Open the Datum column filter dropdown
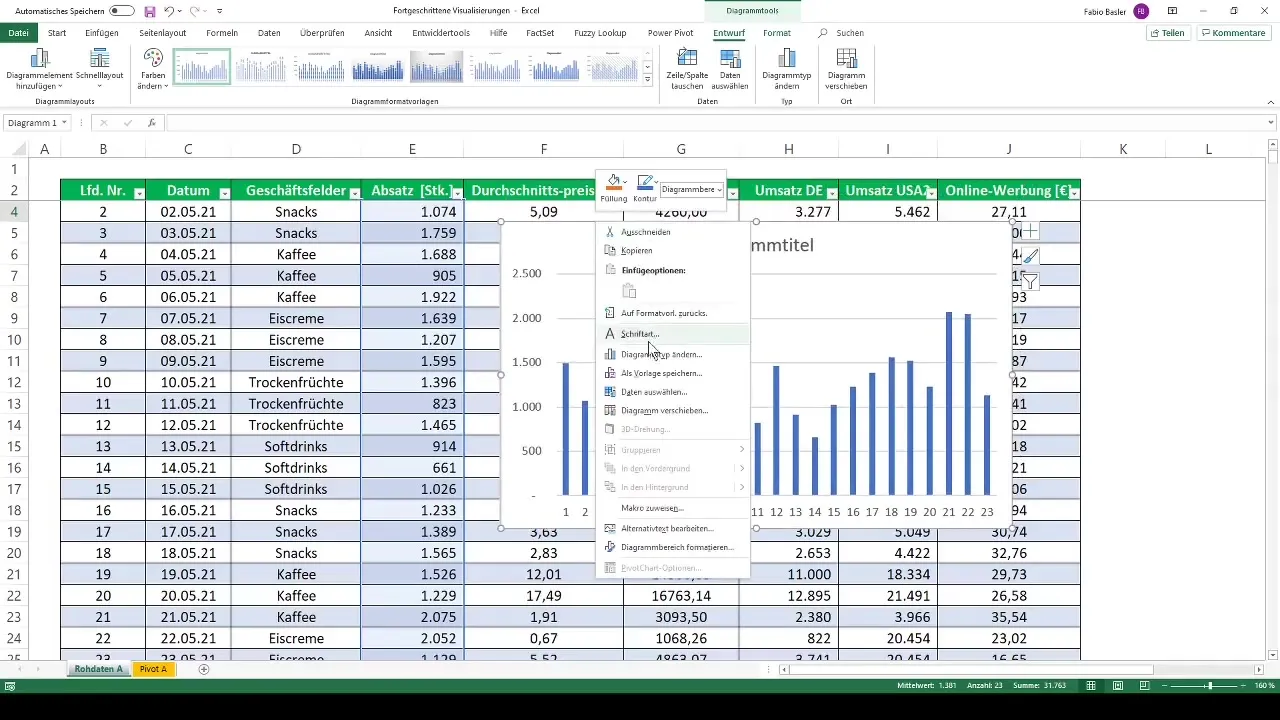Image resolution: width=1280 pixels, height=720 pixels. click(225, 193)
